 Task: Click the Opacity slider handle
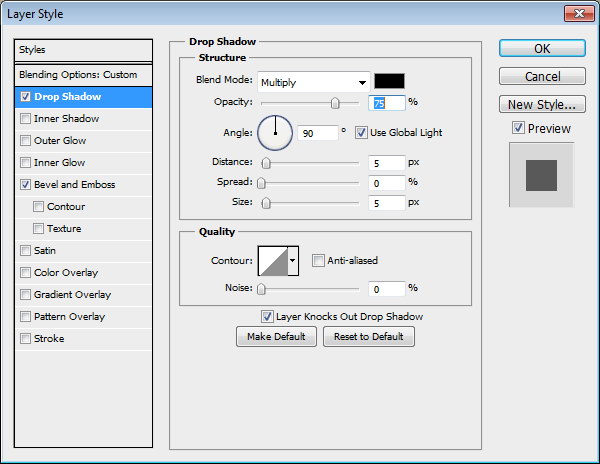335,103
